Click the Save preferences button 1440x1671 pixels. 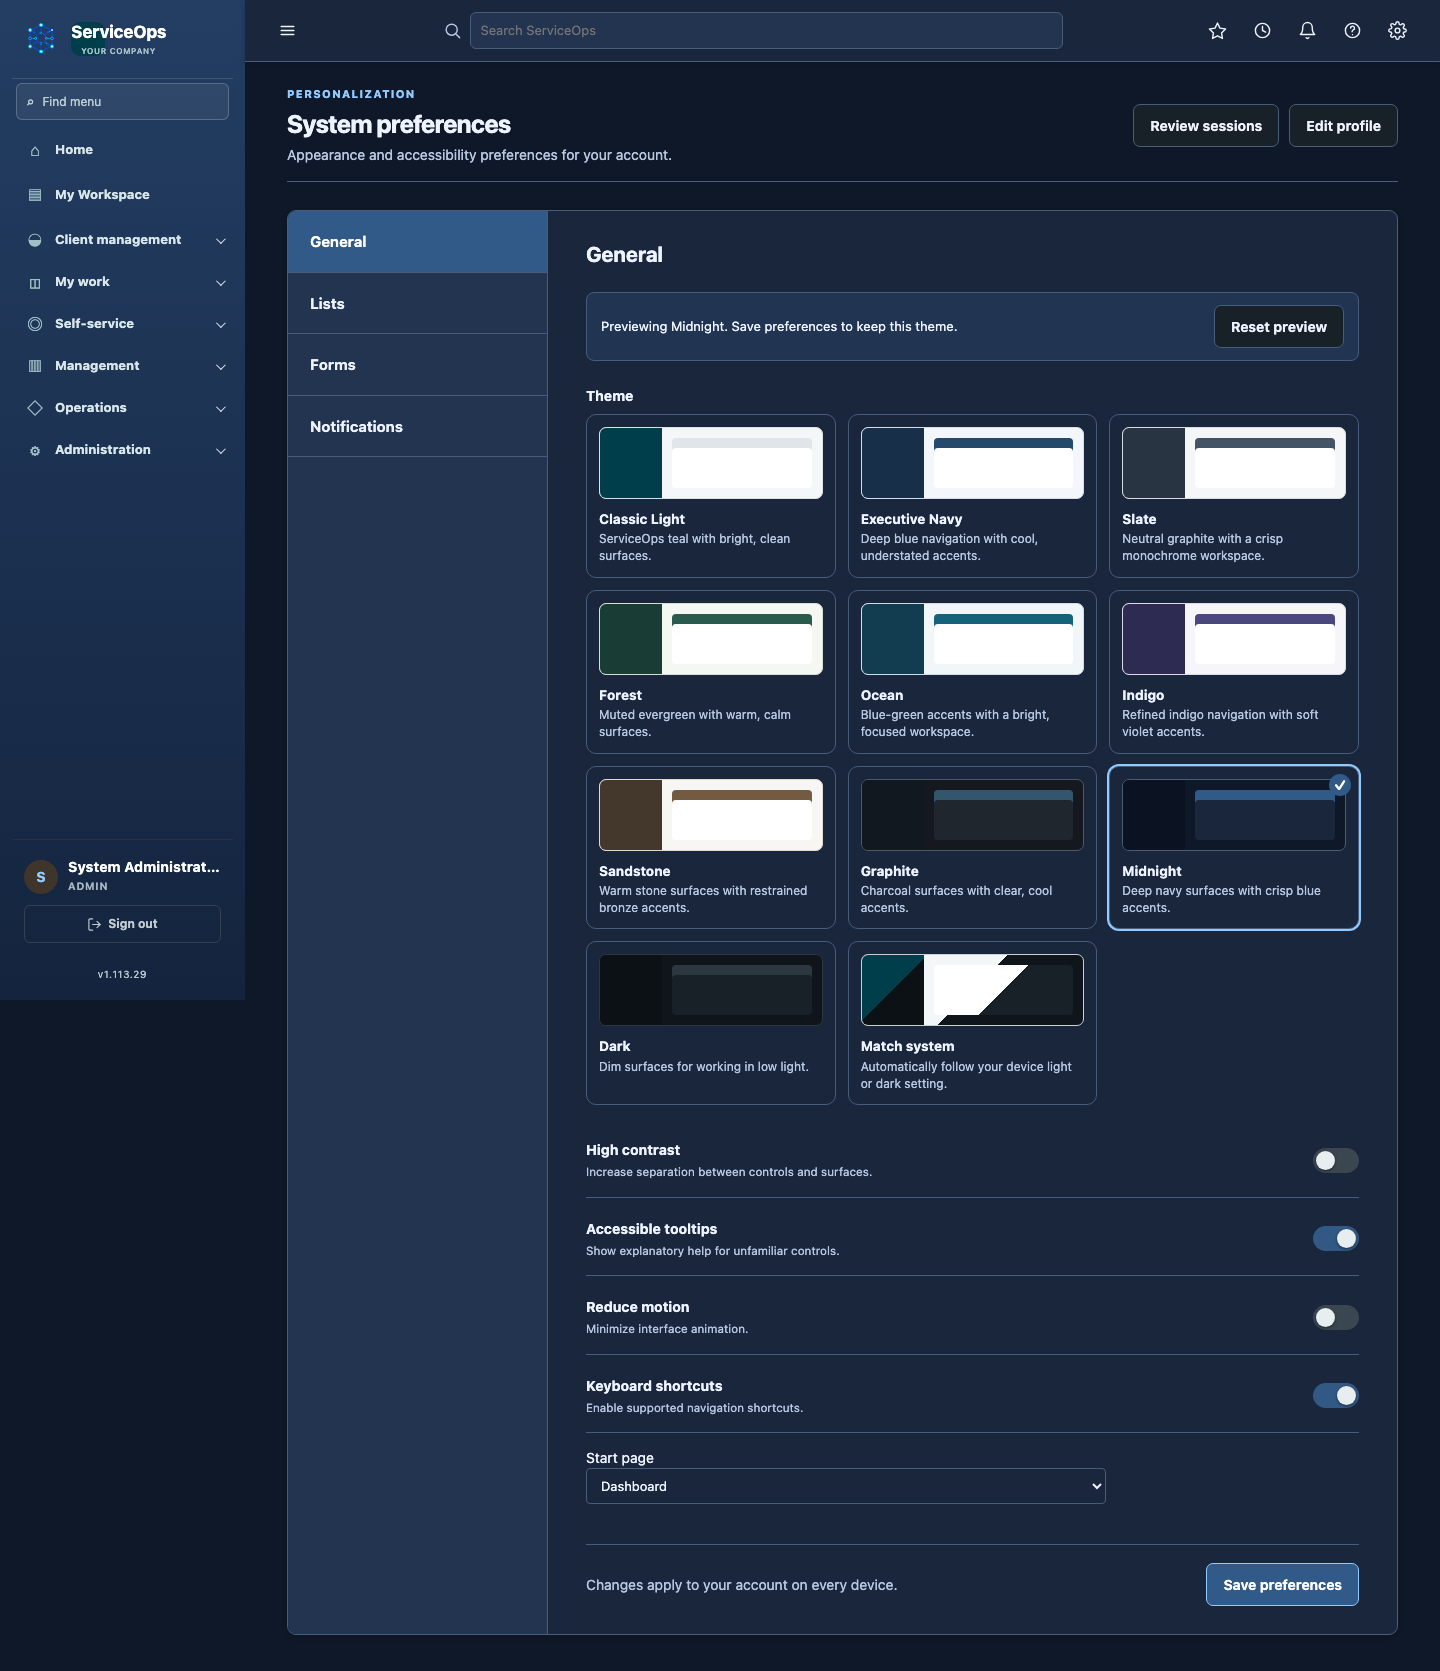click(x=1282, y=1585)
